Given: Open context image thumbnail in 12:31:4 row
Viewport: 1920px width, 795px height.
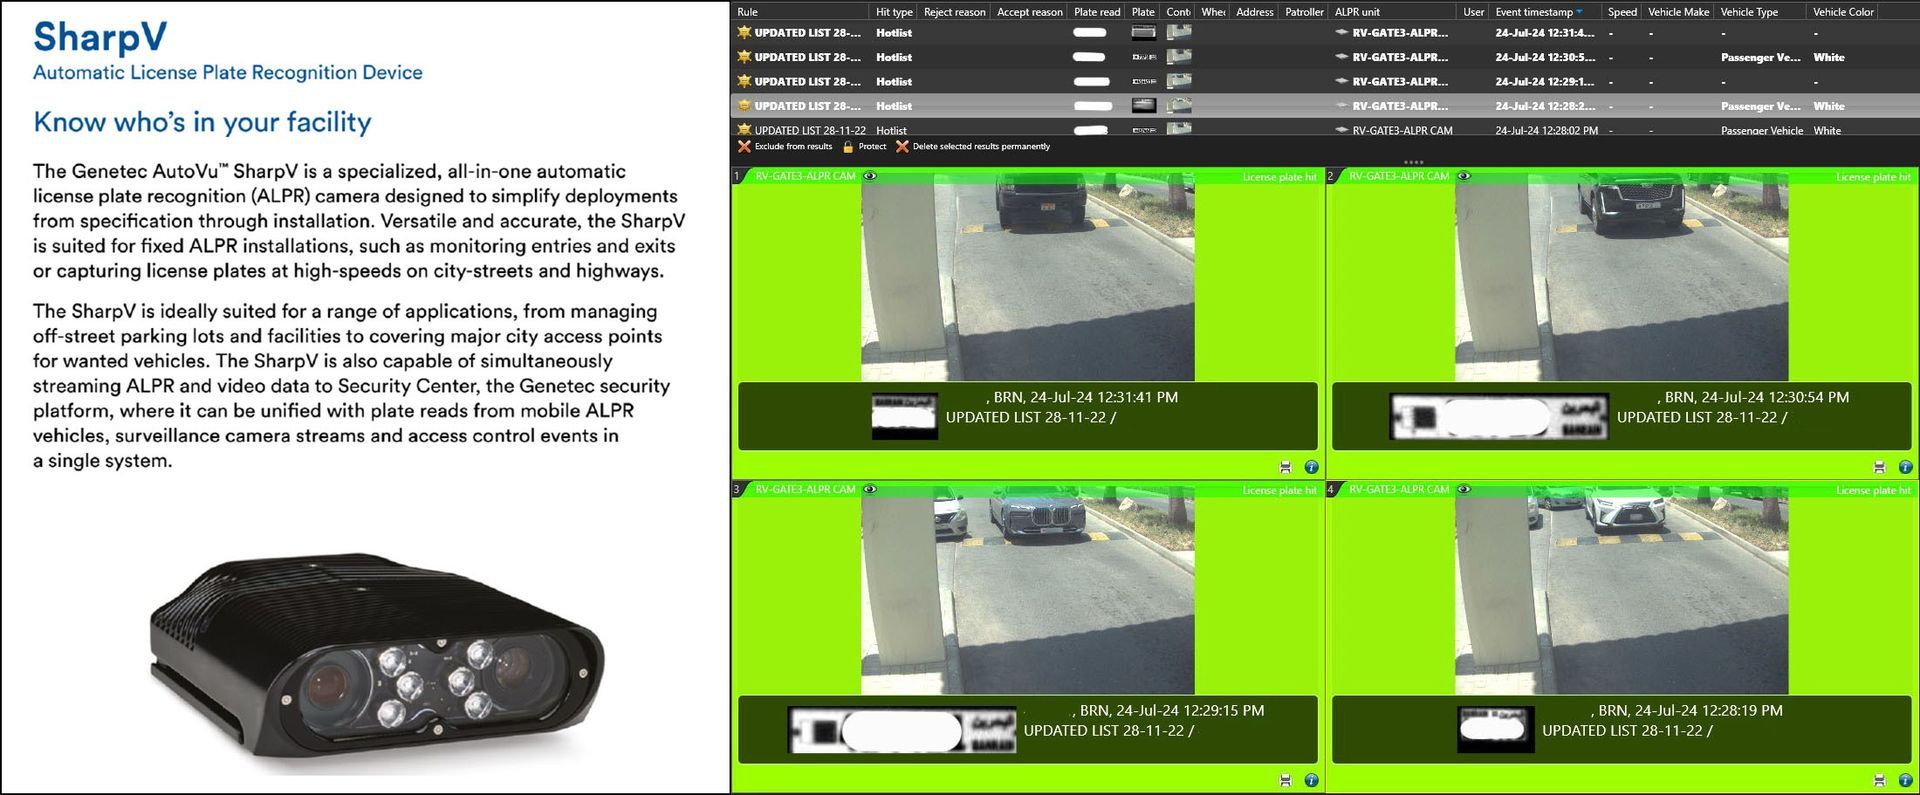Looking at the screenshot, I should coord(1179,32).
